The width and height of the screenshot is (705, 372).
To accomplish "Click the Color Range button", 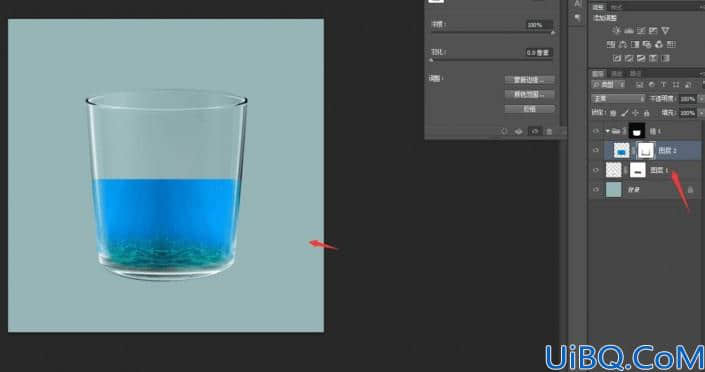I will click(529, 94).
